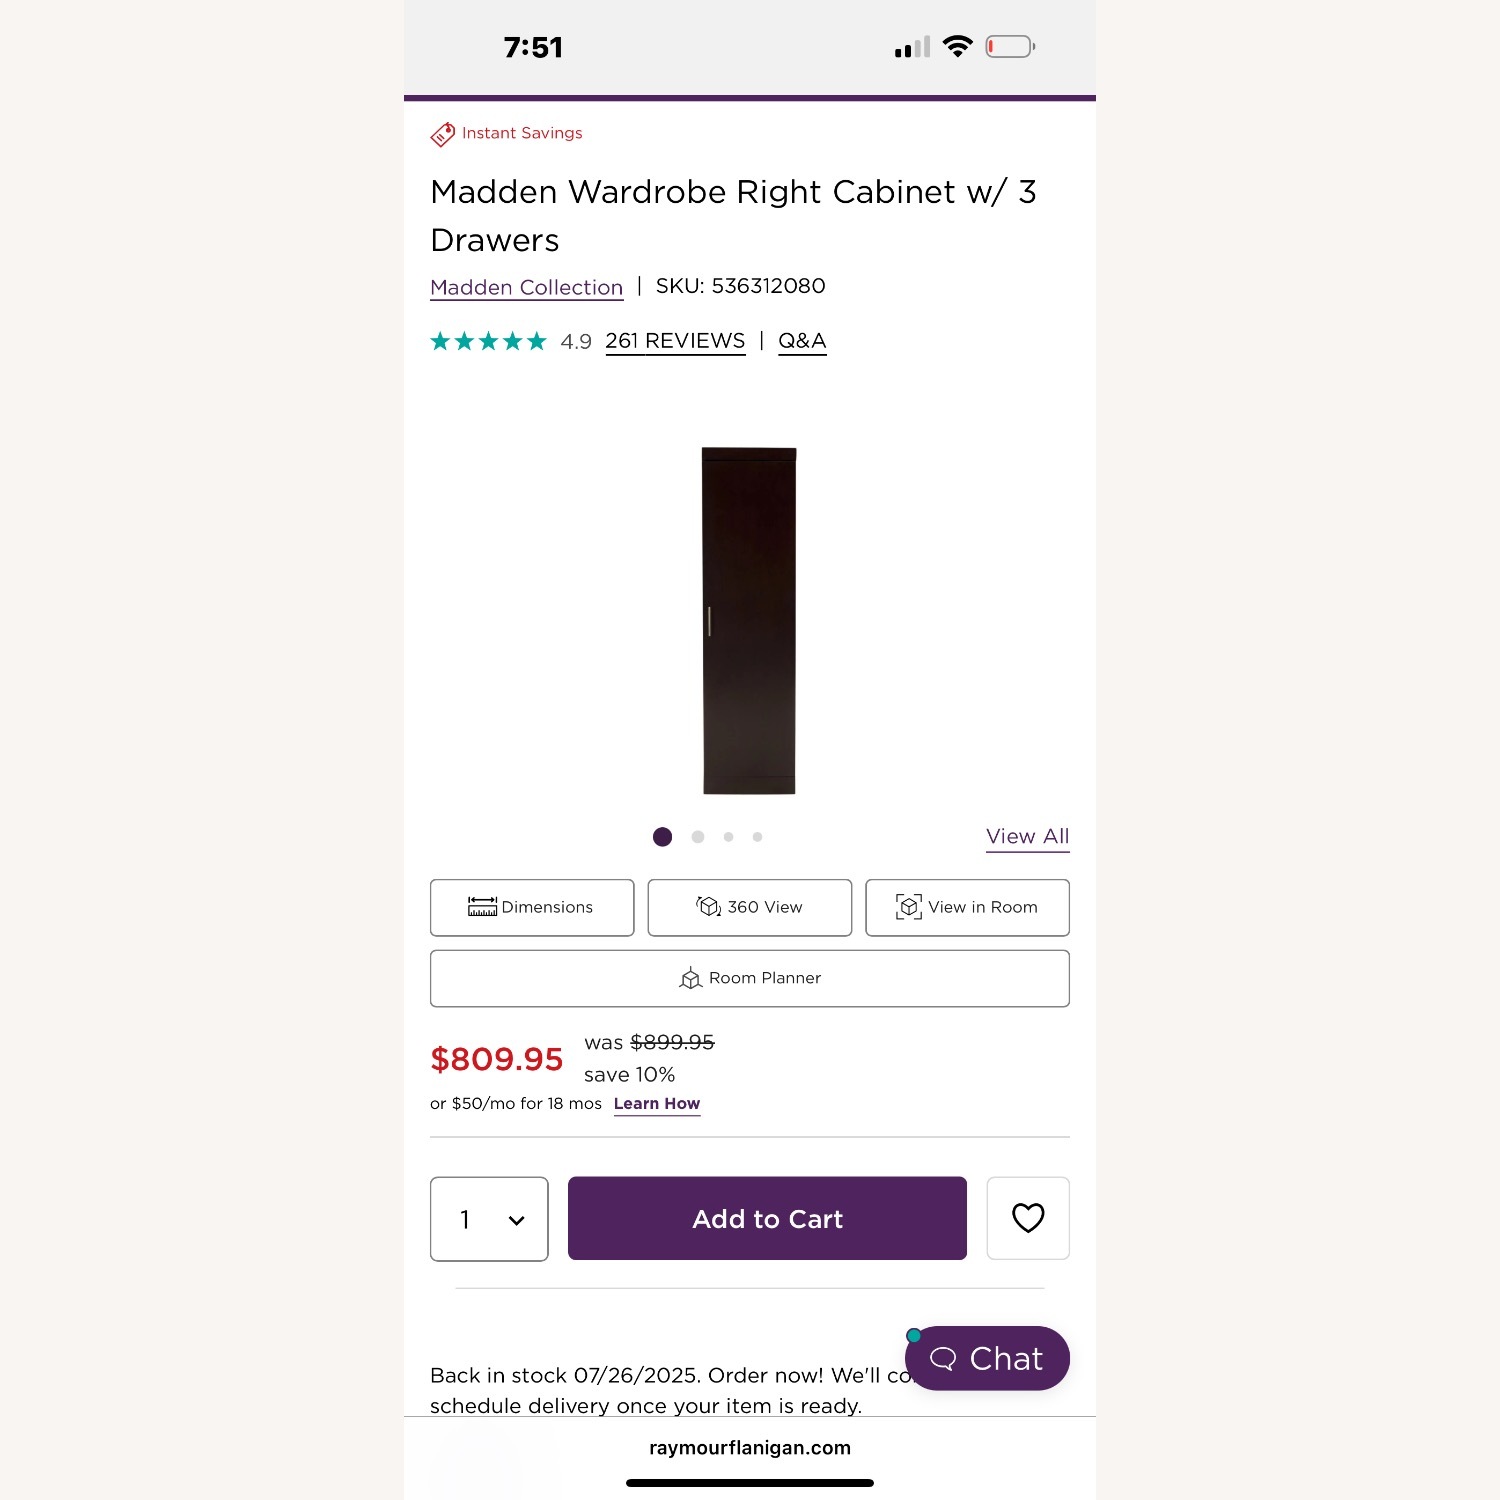The image size is (1500, 1500).
Task: Open the Chat bubble
Action: tap(987, 1358)
